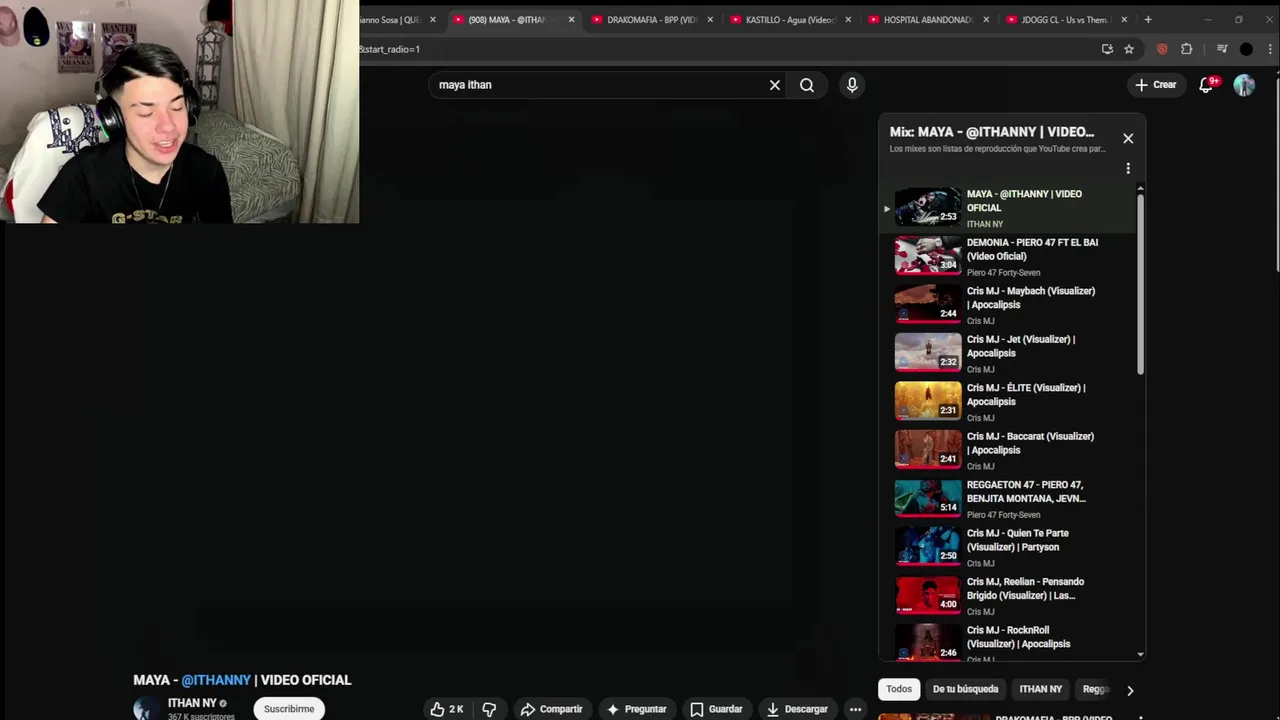Viewport: 1280px width, 720px height.
Task: Click the Preguntar button
Action: pyautogui.click(x=636, y=709)
